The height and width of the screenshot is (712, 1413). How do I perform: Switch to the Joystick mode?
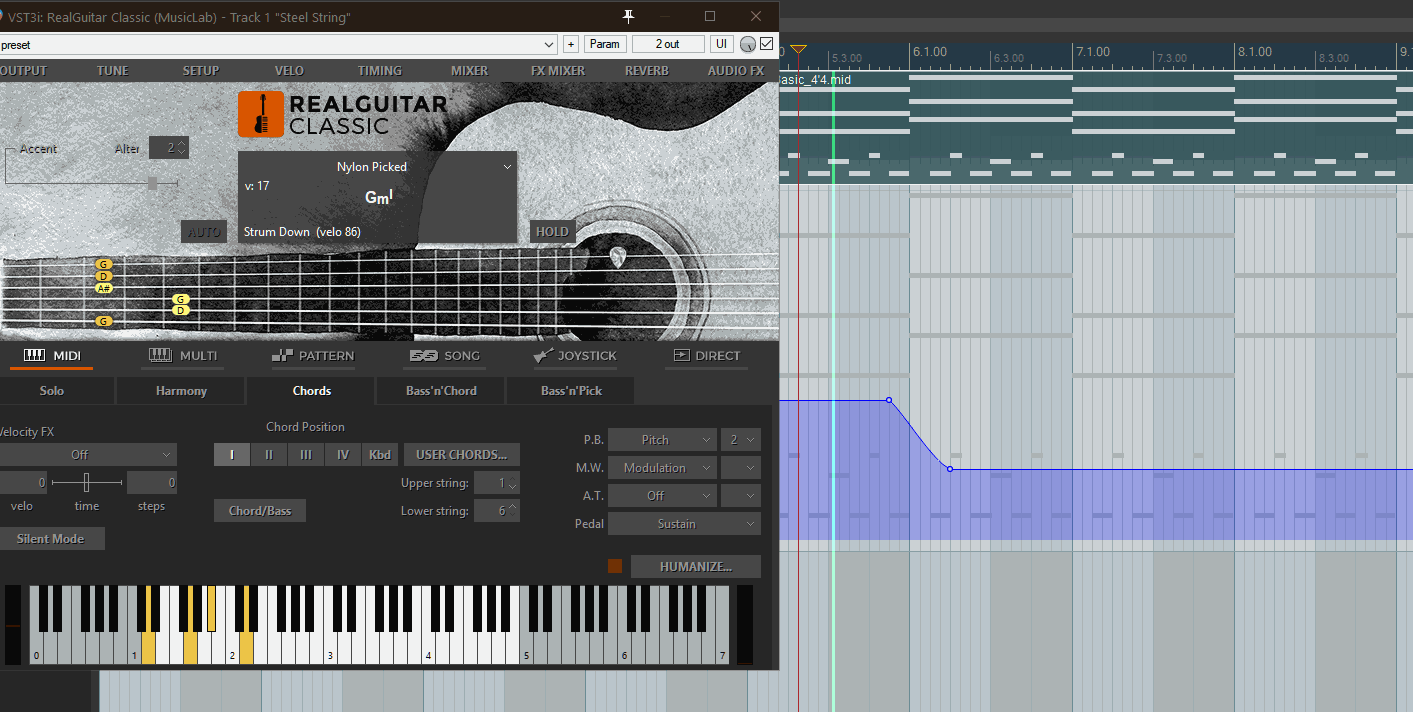575,356
